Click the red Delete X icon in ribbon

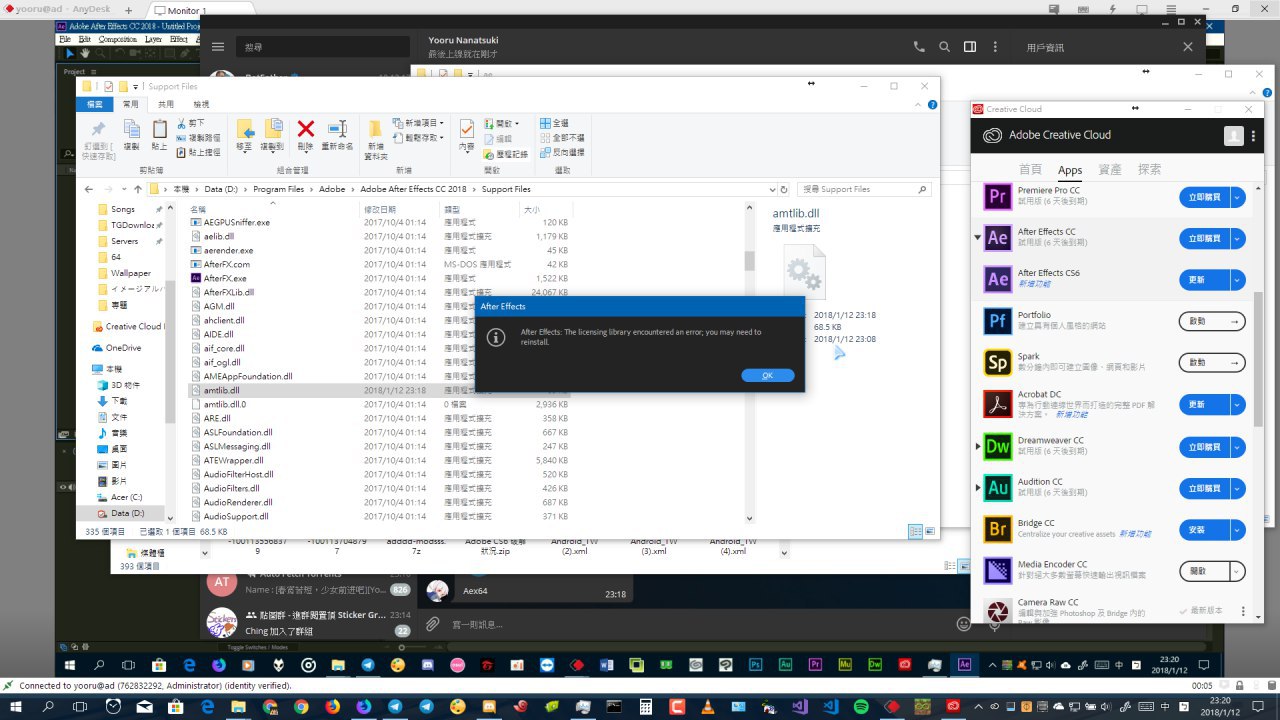[x=306, y=129]
